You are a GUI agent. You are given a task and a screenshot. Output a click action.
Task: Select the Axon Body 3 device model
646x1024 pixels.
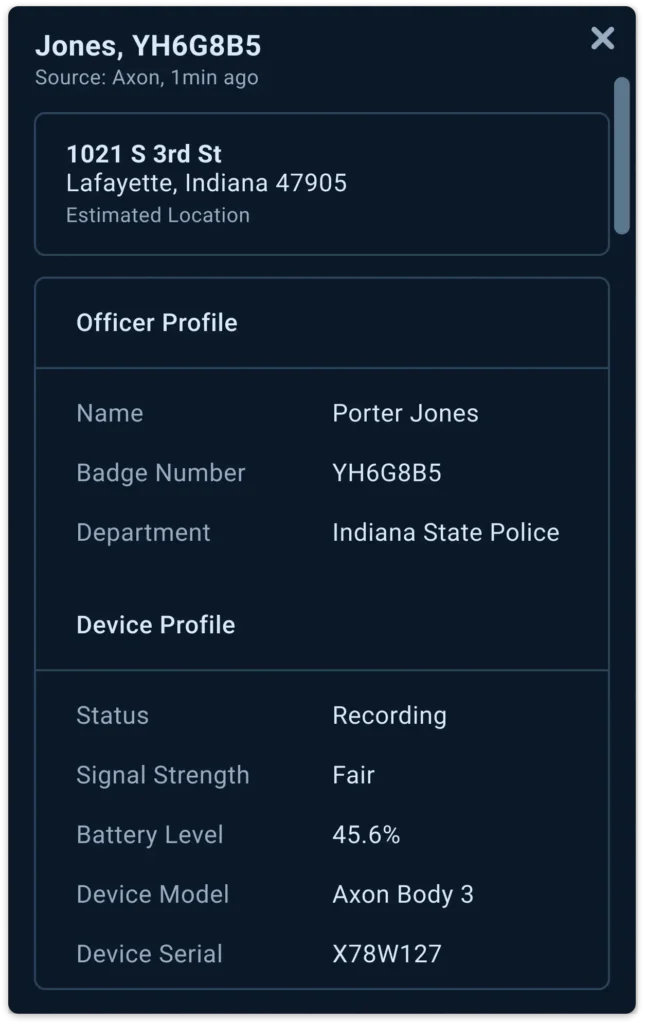point(402,894)
